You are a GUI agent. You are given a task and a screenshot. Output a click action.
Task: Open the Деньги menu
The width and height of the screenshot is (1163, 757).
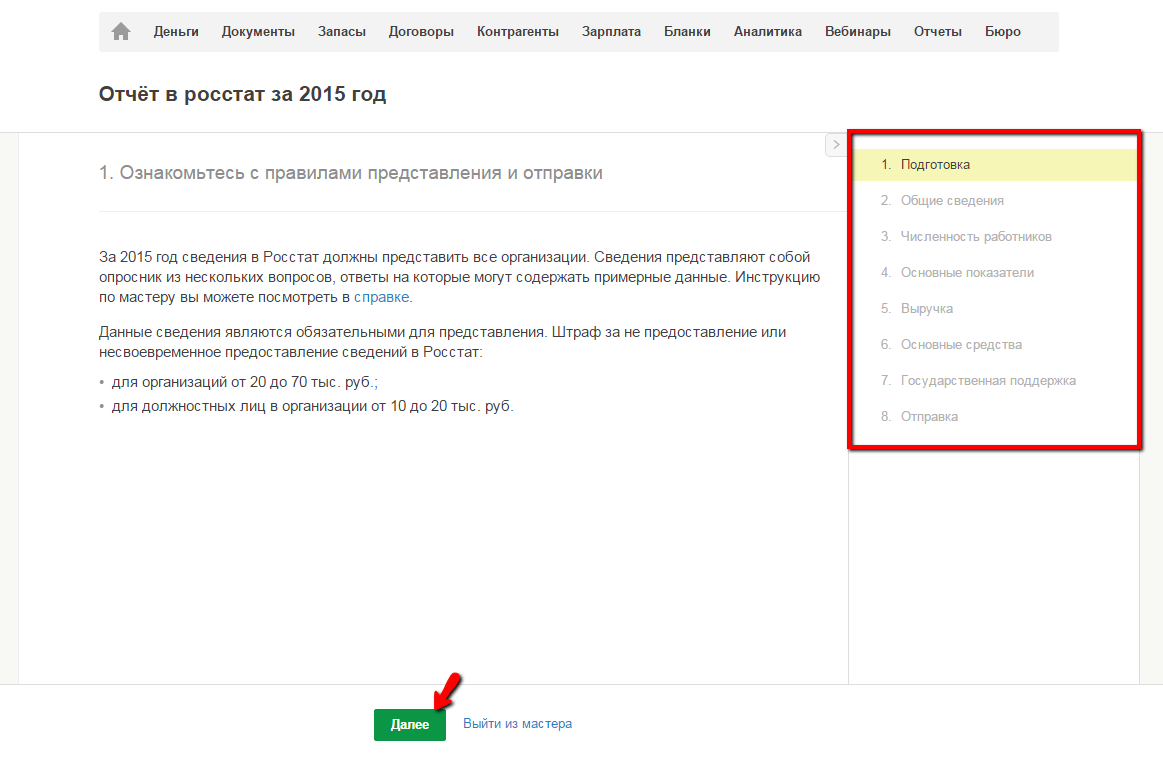click(176, 32)
